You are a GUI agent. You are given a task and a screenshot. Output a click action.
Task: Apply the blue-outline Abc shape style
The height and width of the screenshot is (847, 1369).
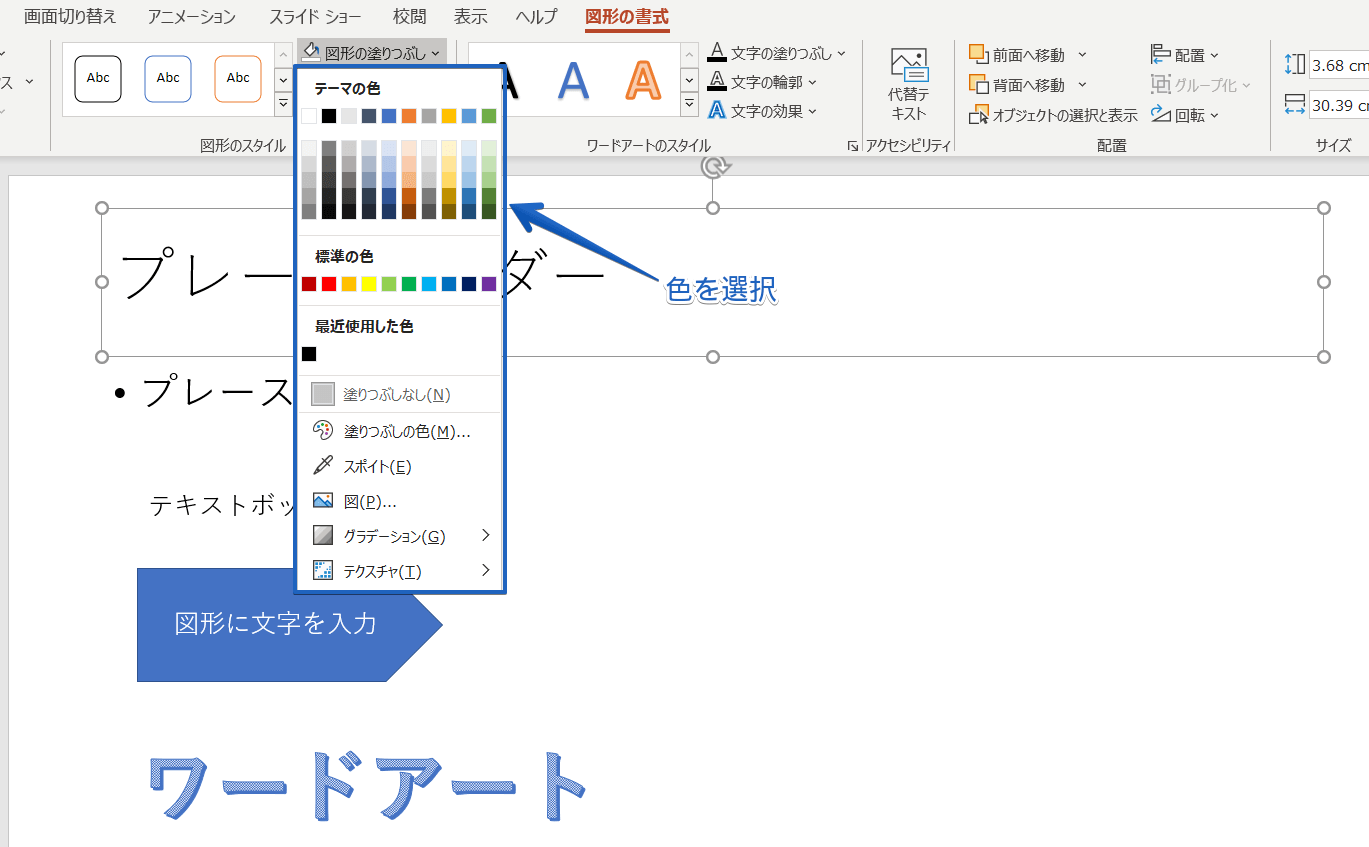pyautogui.click(x=168, y=78)
